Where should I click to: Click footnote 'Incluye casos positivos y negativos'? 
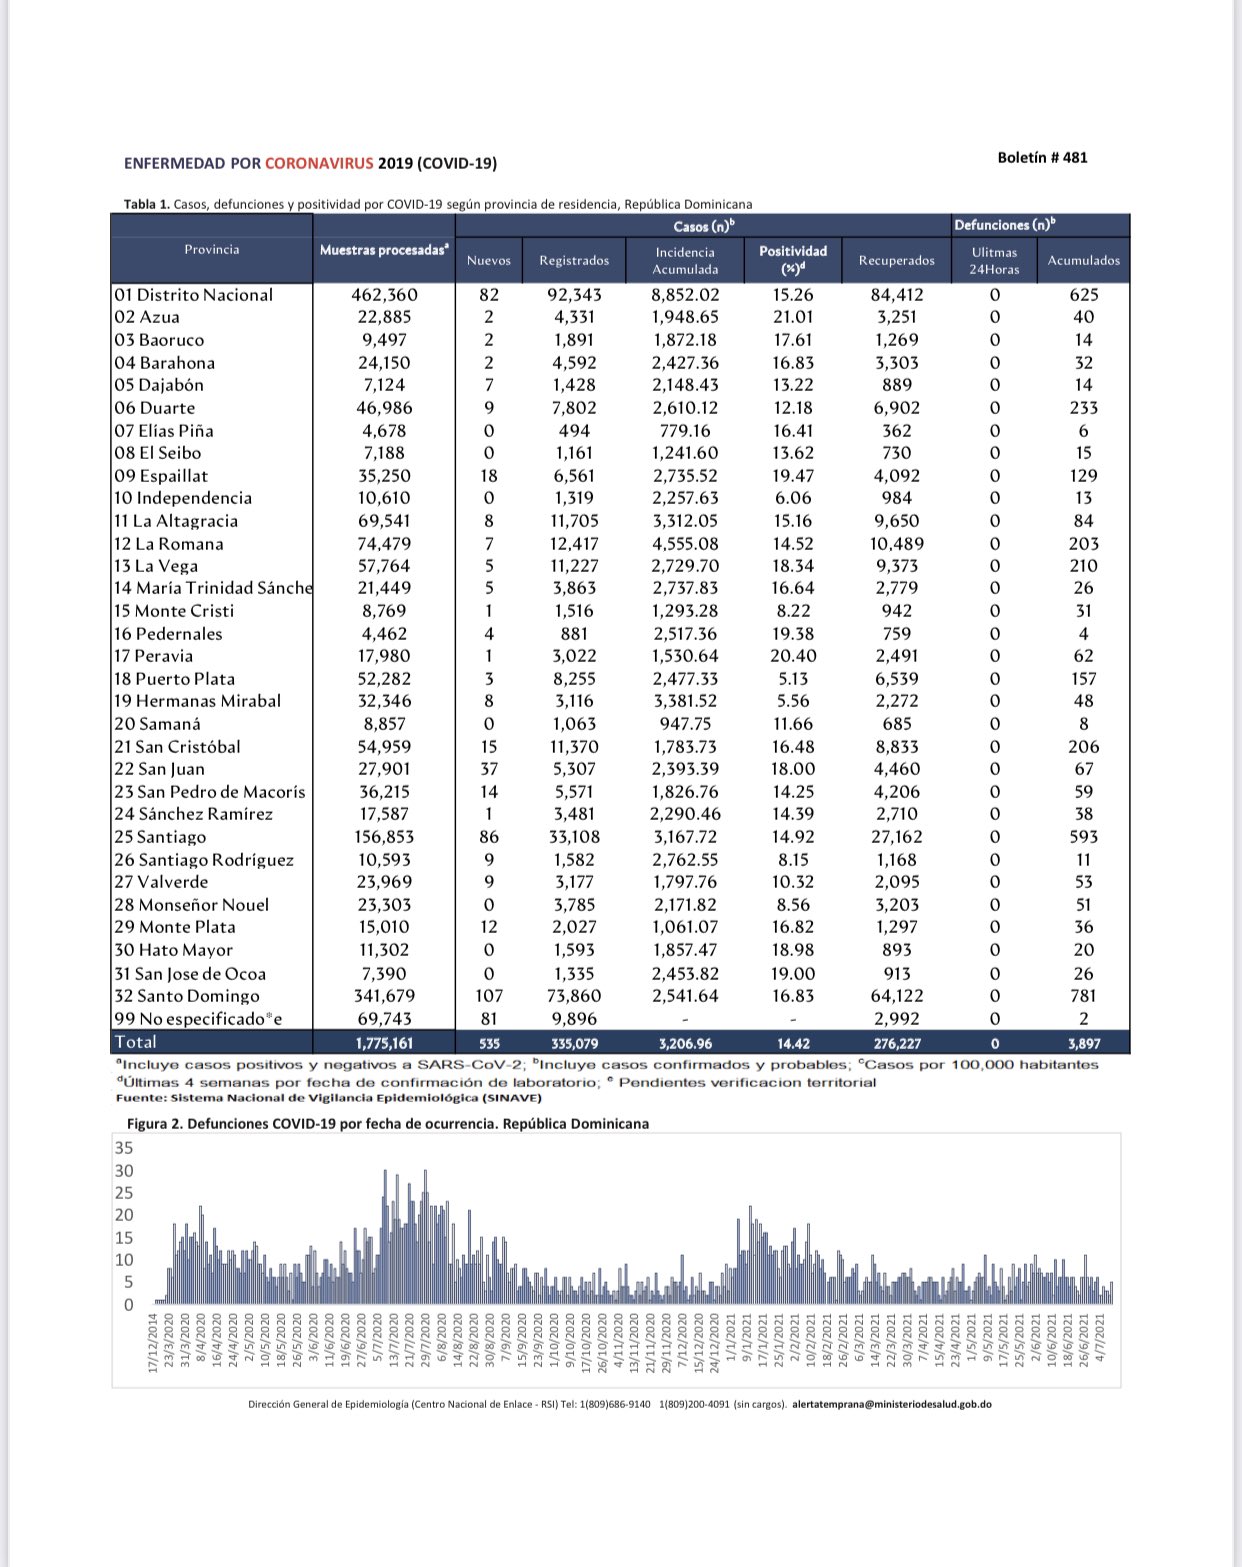pyautogui.click(x=321, y=1065)
